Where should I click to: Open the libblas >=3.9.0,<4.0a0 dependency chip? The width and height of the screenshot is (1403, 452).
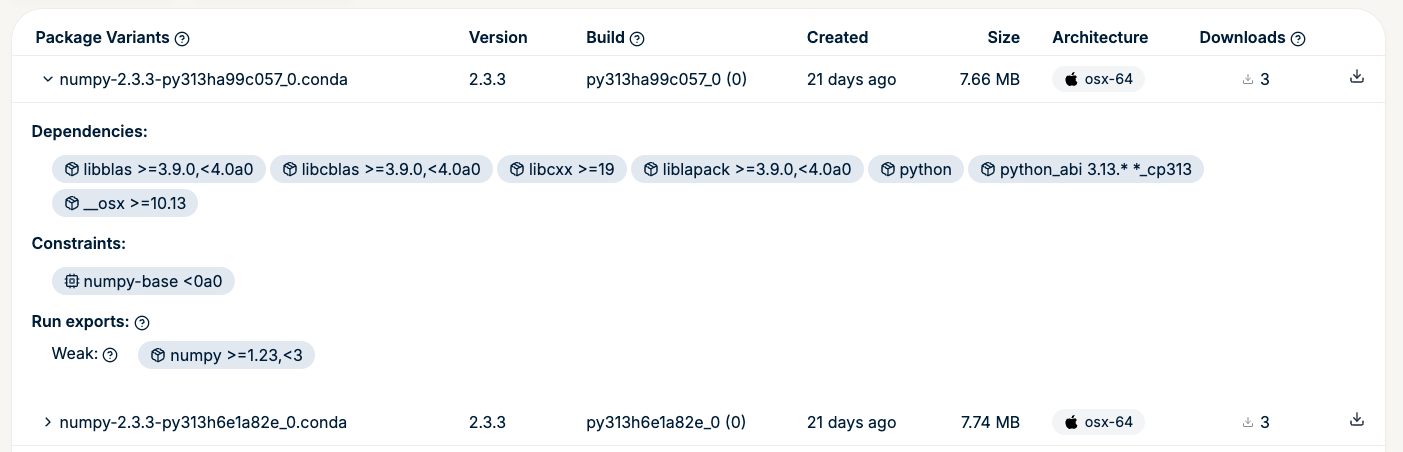tap(159, 169)
